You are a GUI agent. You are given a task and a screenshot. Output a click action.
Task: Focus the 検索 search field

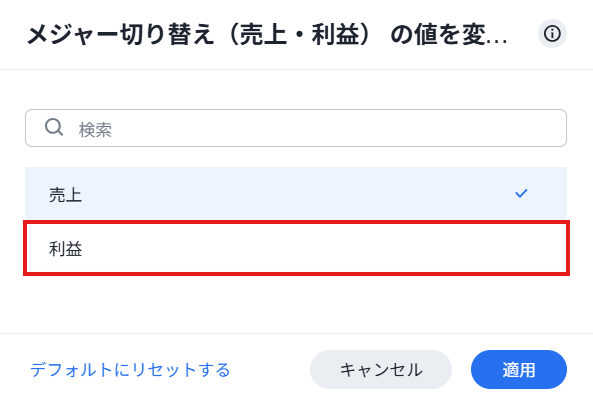point(296,128)
